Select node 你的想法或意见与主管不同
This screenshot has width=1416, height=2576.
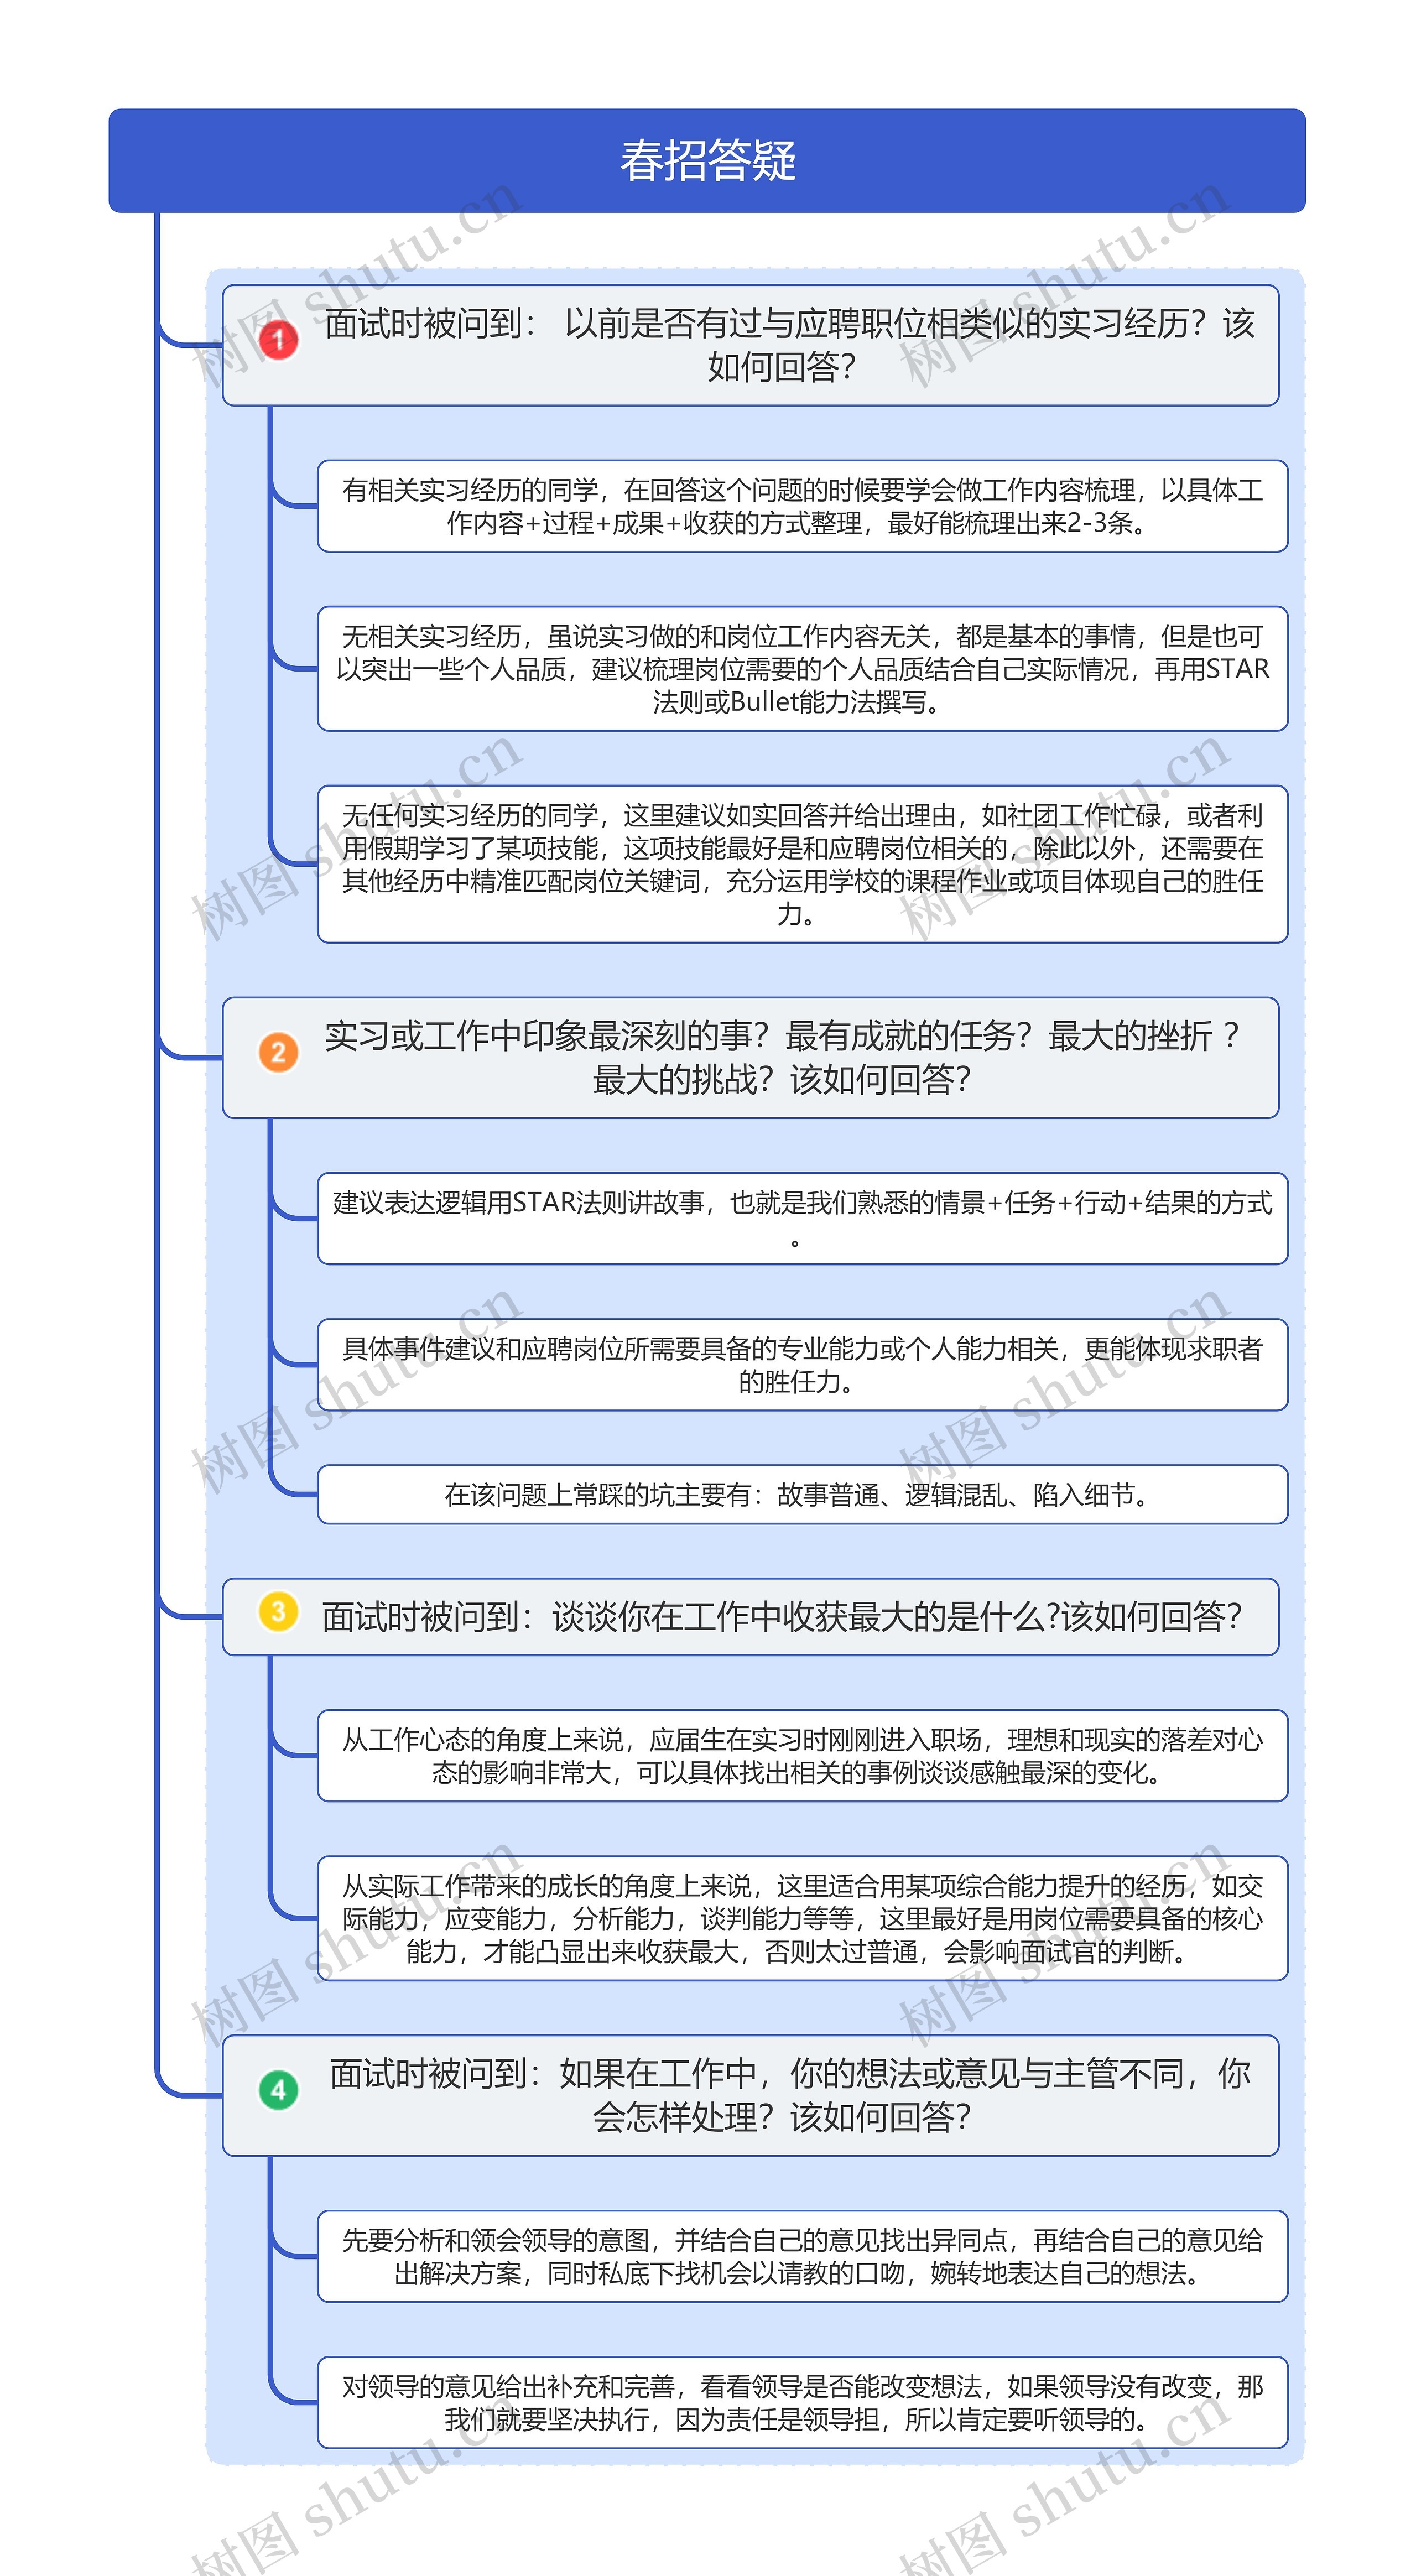click(751, 2095)
